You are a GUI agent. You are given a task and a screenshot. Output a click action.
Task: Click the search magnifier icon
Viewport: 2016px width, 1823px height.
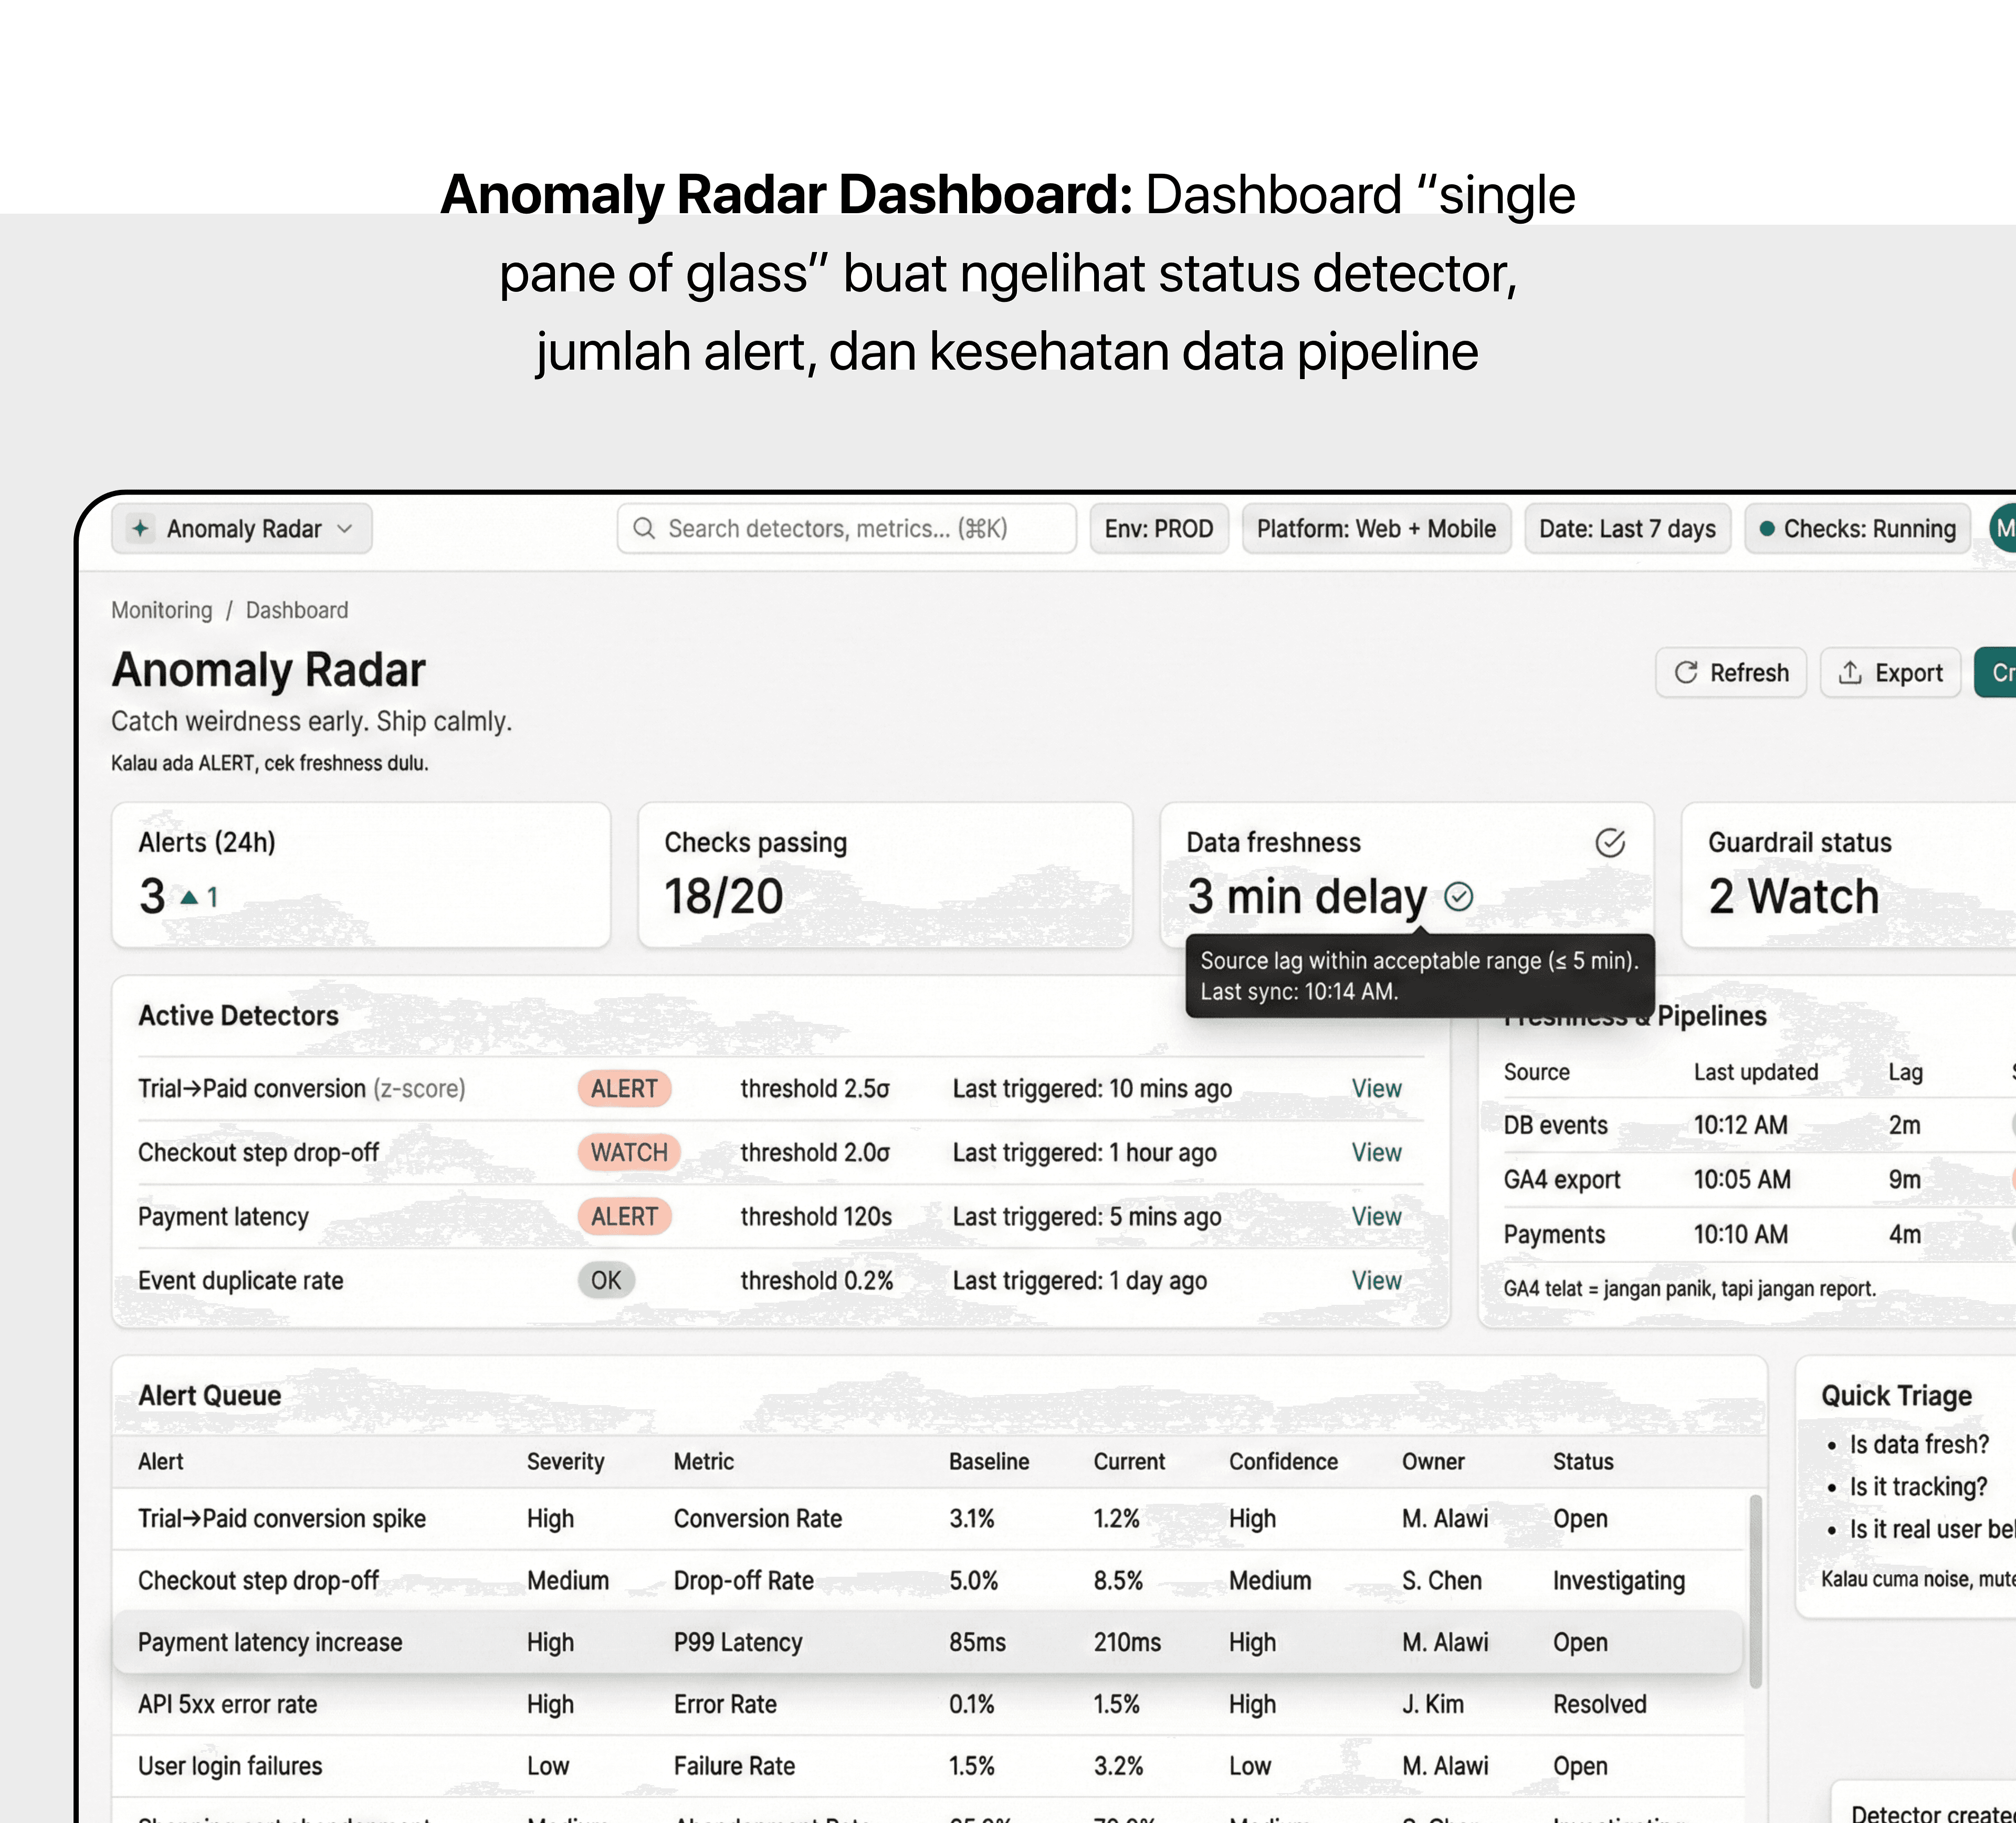click(x=645, y=528)
